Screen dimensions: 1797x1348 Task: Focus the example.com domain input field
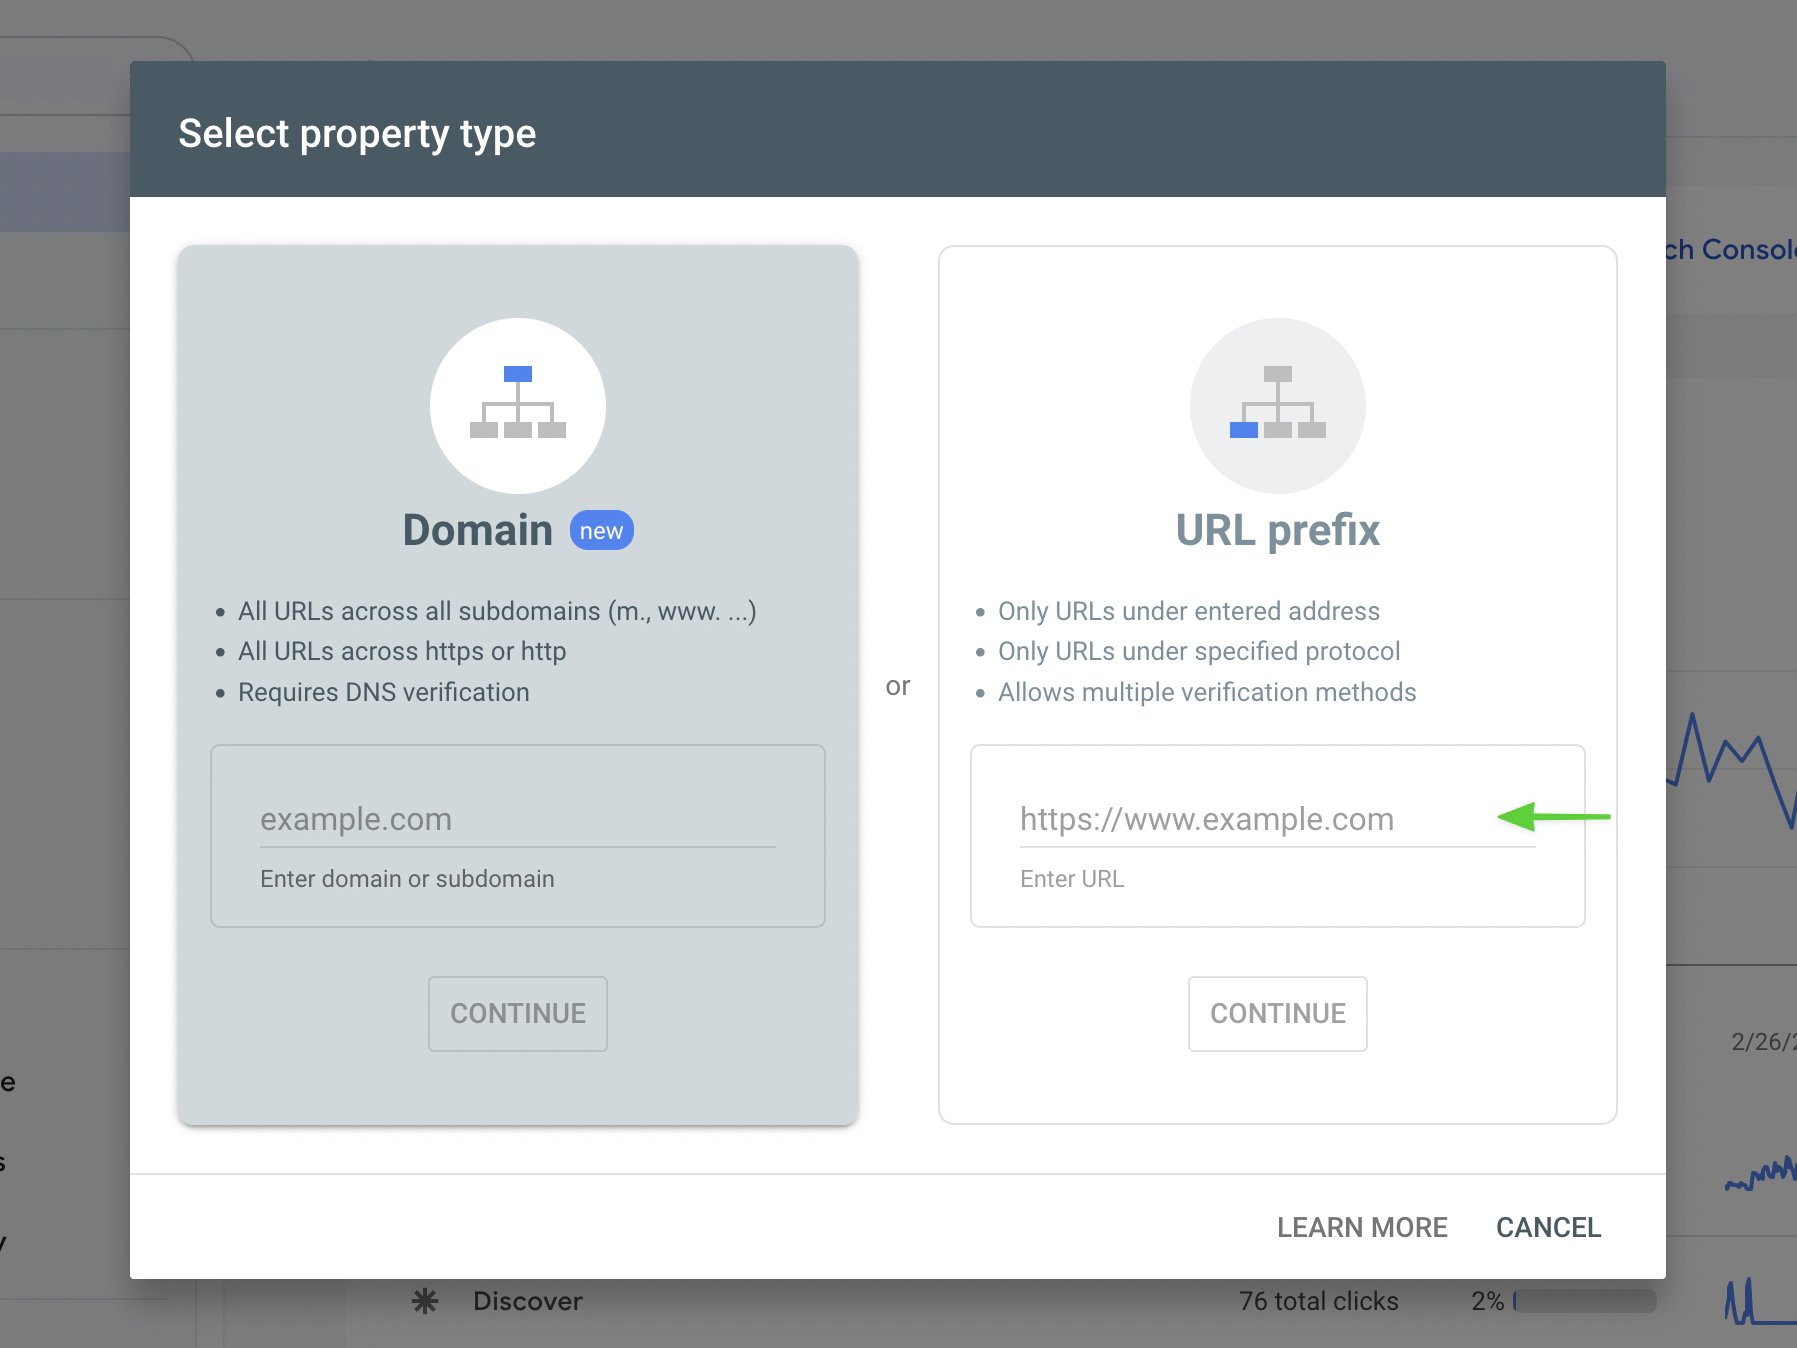coord(517,820)
